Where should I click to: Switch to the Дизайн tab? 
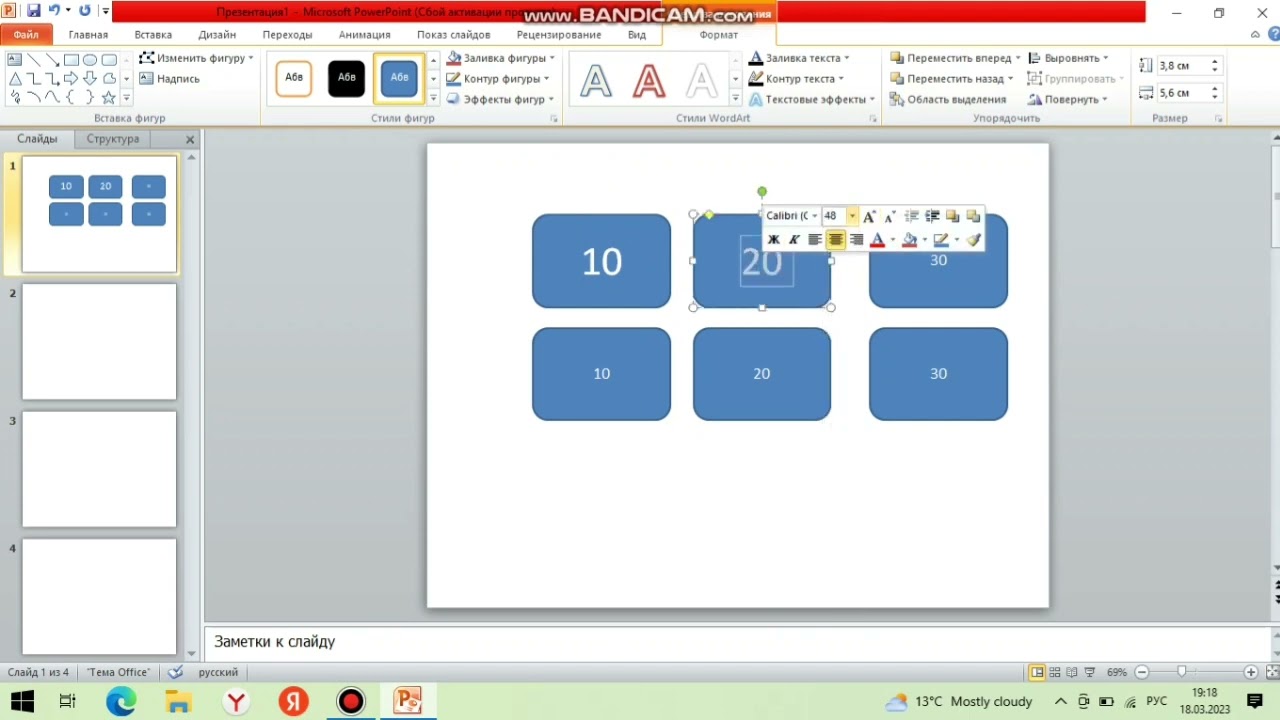click(x=217, y=34)
